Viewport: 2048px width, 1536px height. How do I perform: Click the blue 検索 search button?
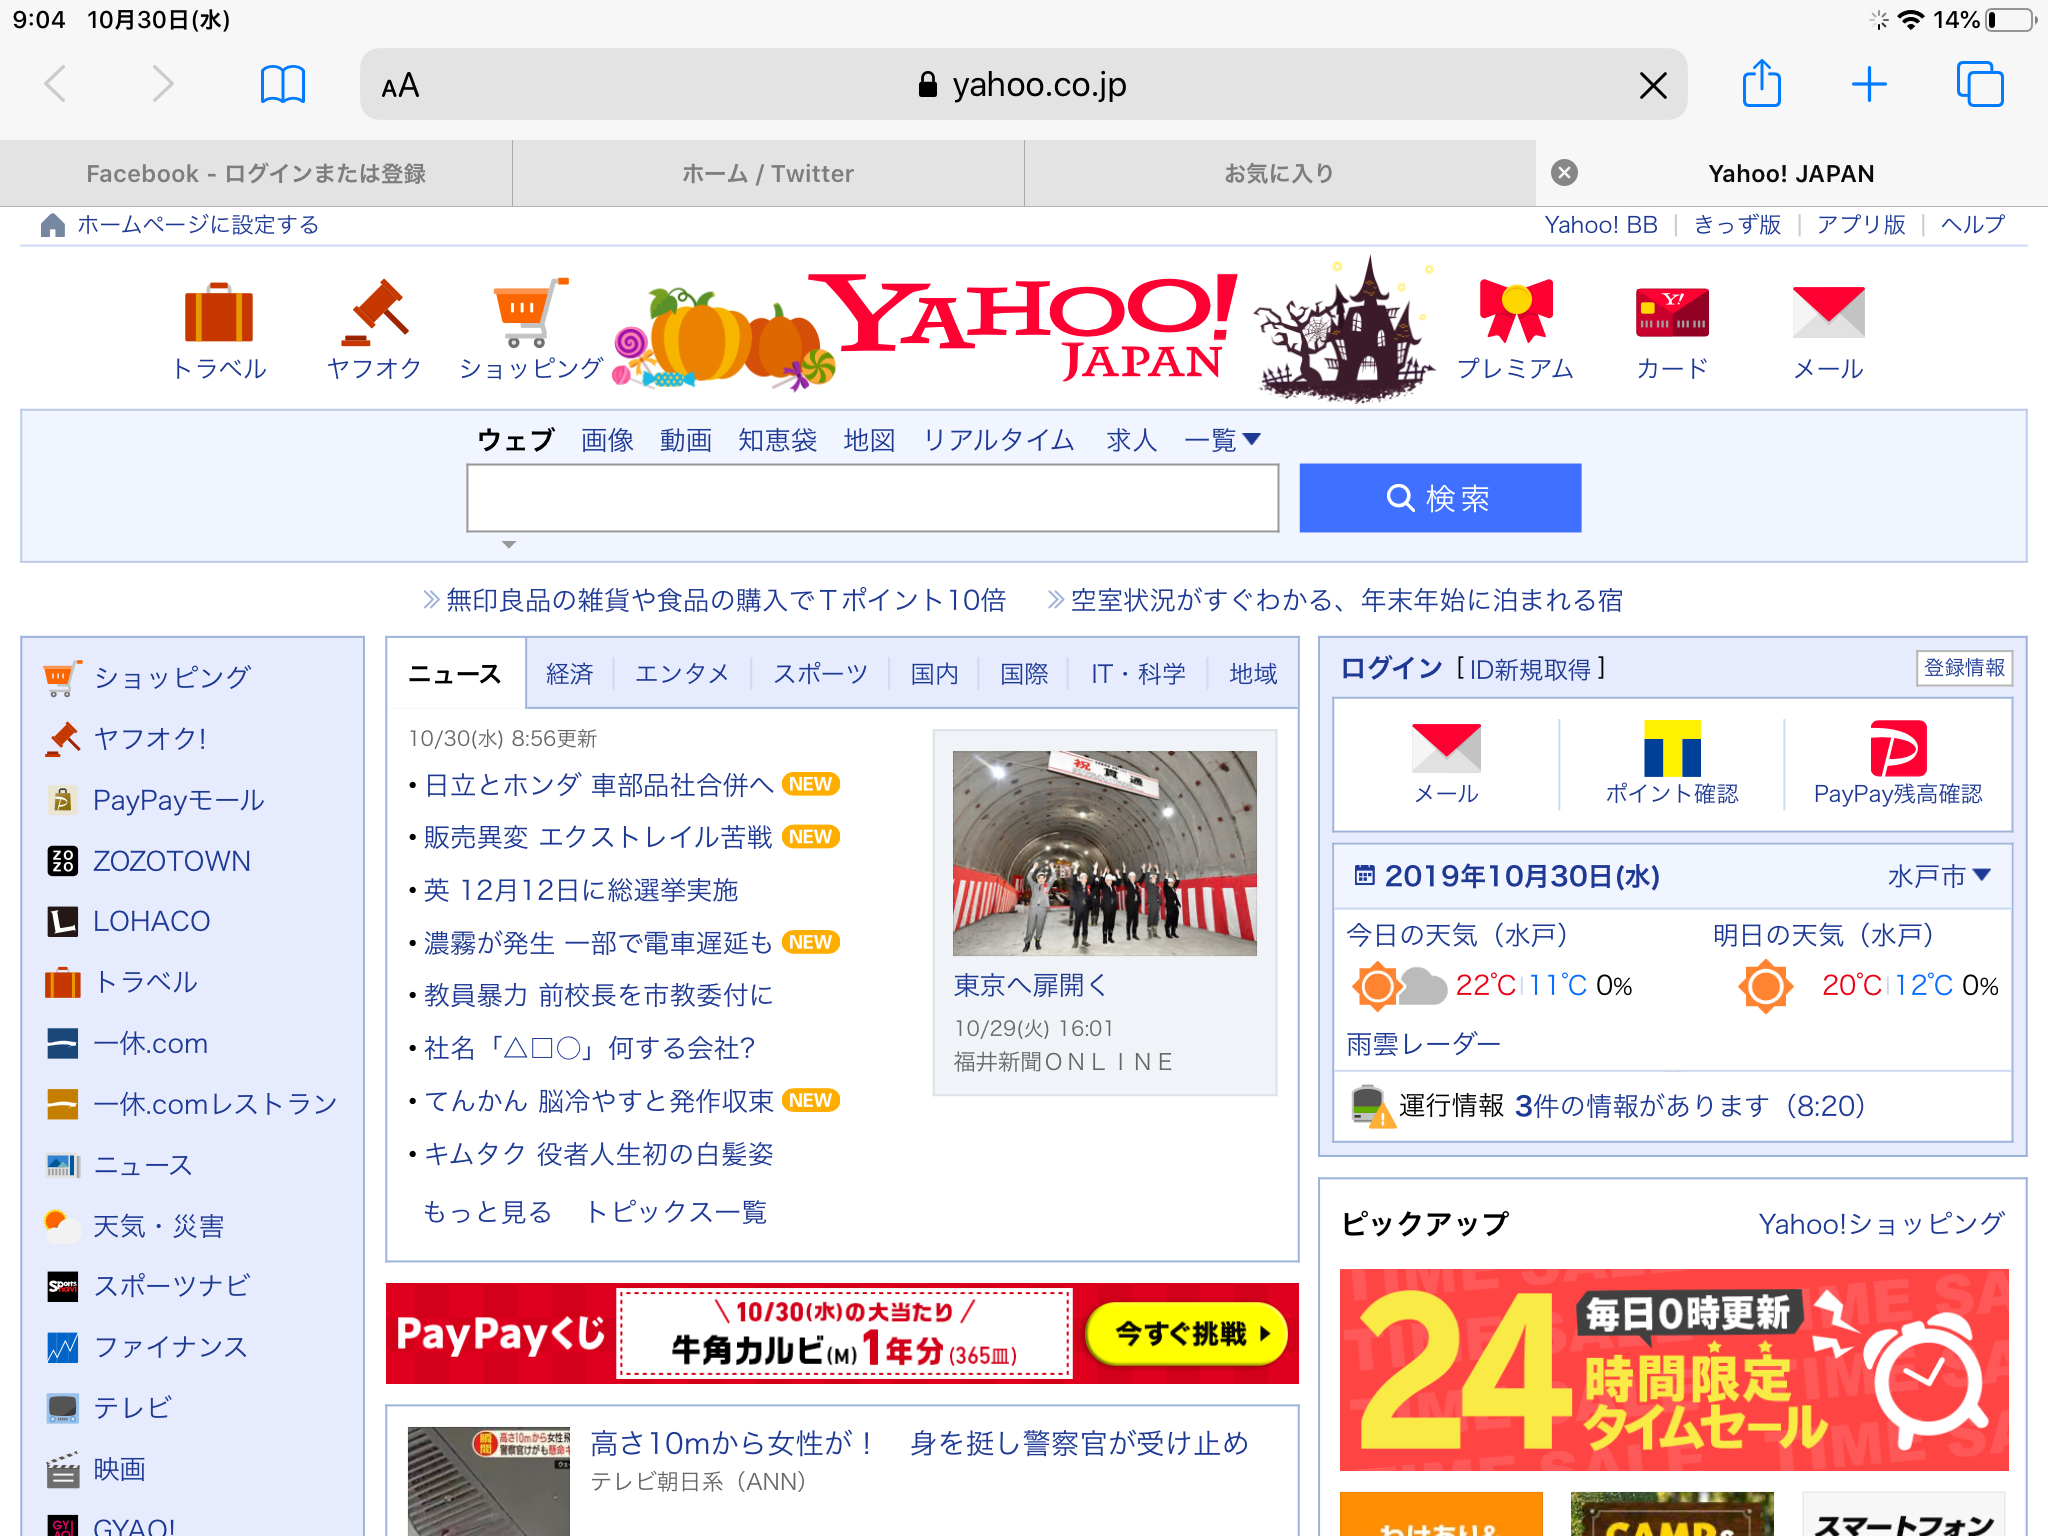pyautogui.click(x=1440, y=498)
